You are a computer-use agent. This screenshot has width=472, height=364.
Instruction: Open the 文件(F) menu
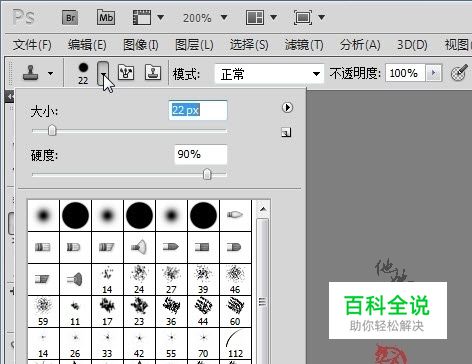32,45
